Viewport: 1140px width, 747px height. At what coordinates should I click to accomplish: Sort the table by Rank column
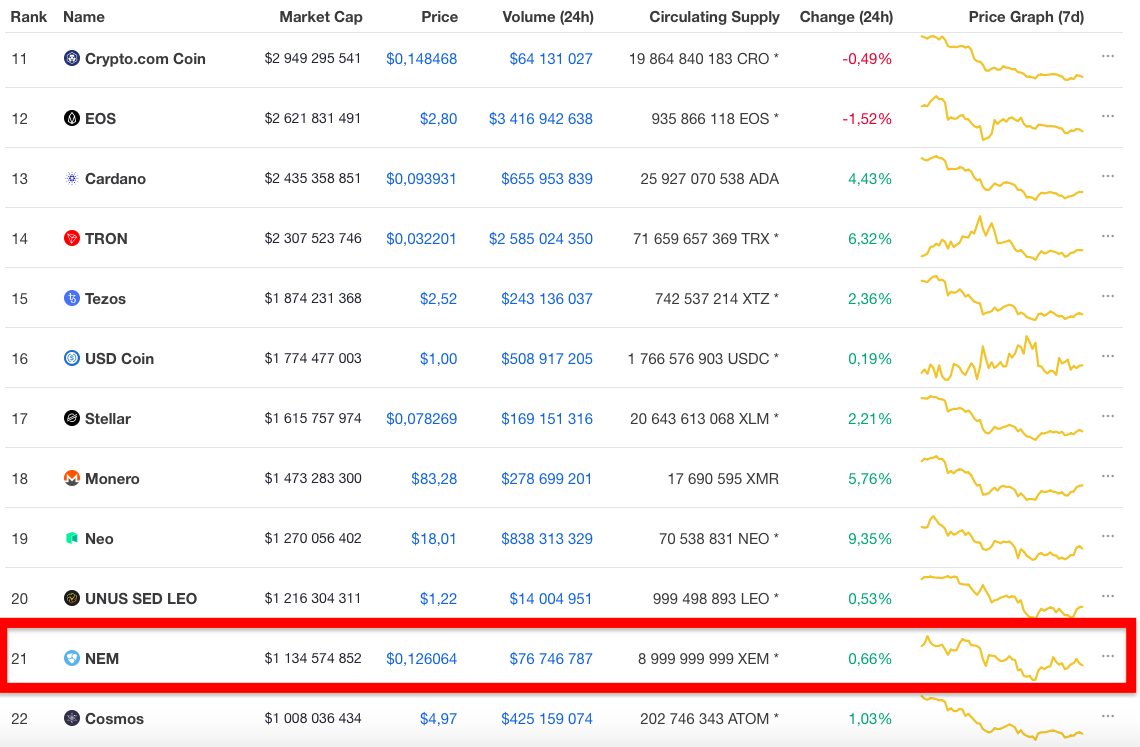coord(28,17)
